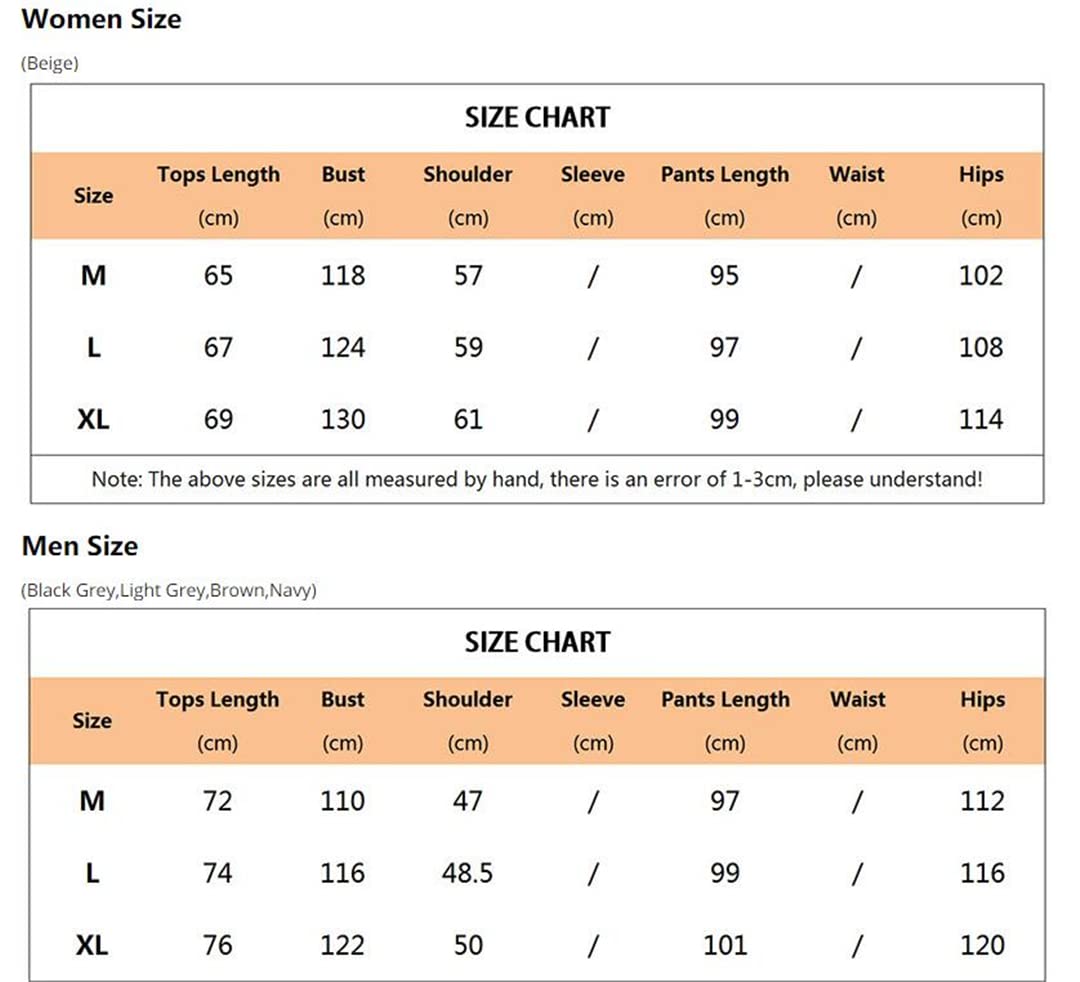The height and width of the screenshot is (982, 1080).
Task: Click Pants Length header in men's chart
Action: 725,700
